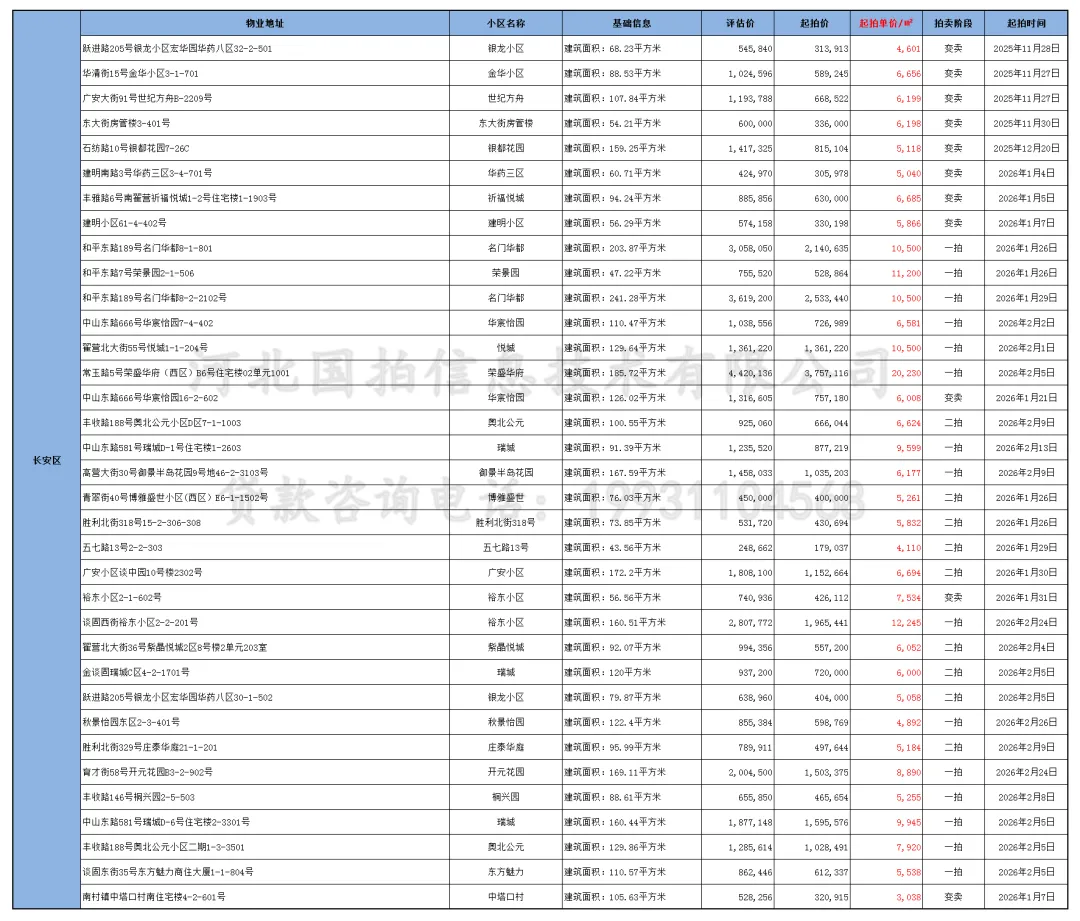Select auction date 2025年11月28日
The image size is (1080, 921).
(x=1026, y=49)
